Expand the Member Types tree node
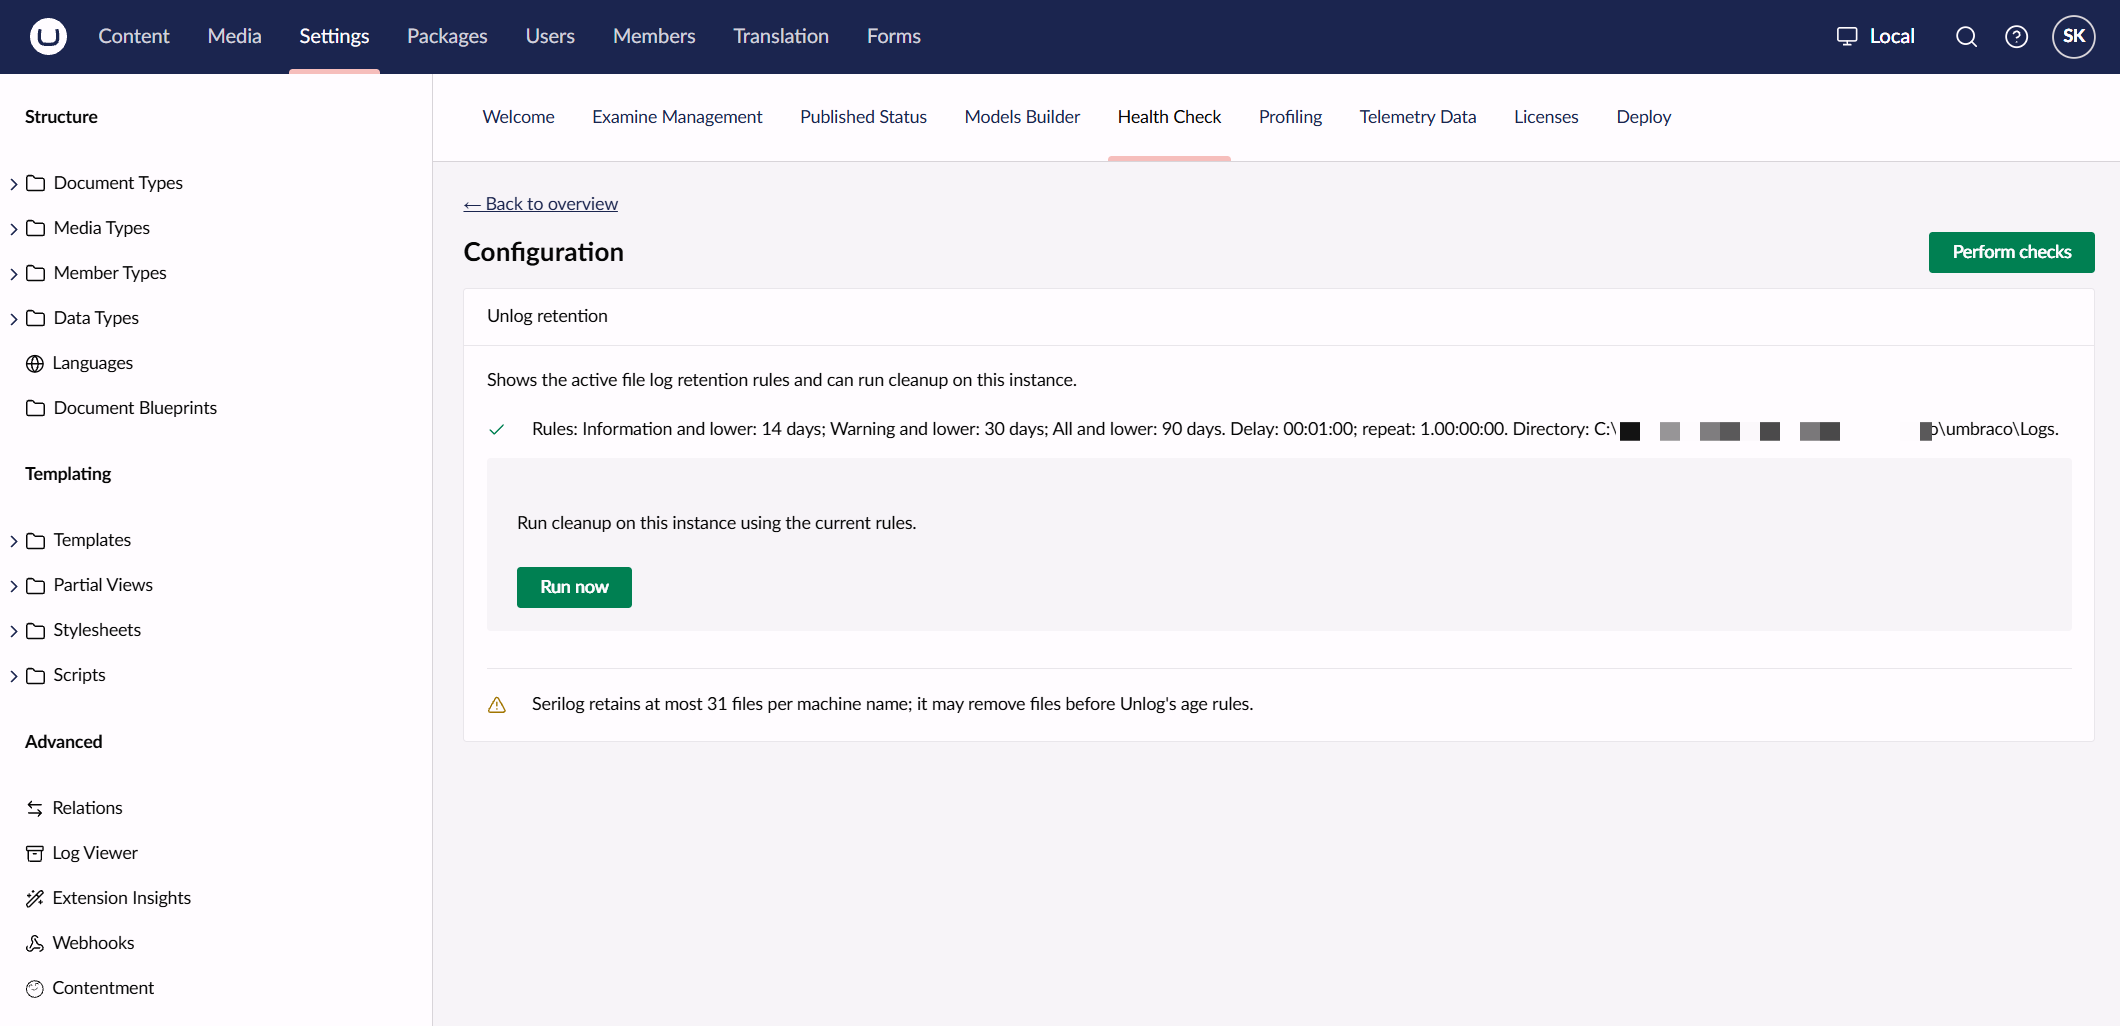The height and width of the screenshot is (1026, 2120). coord(14,274)
